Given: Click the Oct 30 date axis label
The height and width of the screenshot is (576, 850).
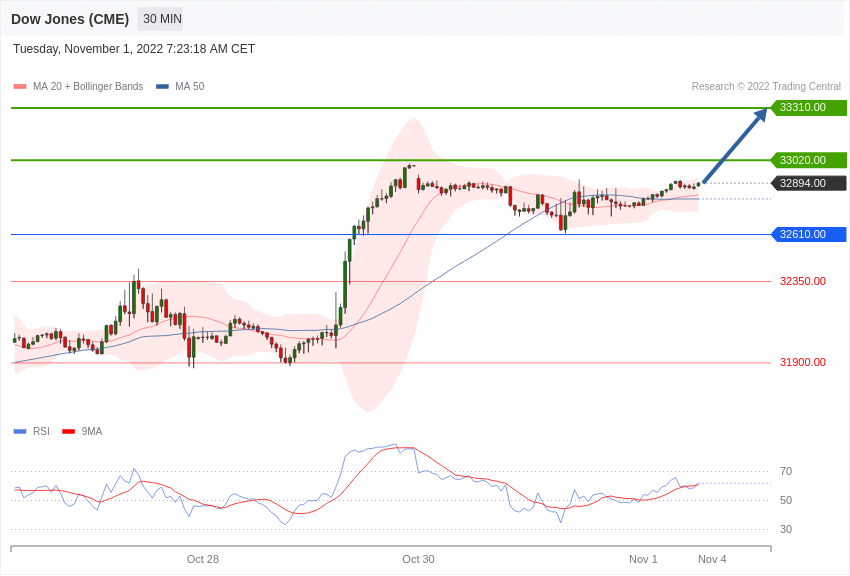Looking at the screenshot, I should tap(418, 559).
